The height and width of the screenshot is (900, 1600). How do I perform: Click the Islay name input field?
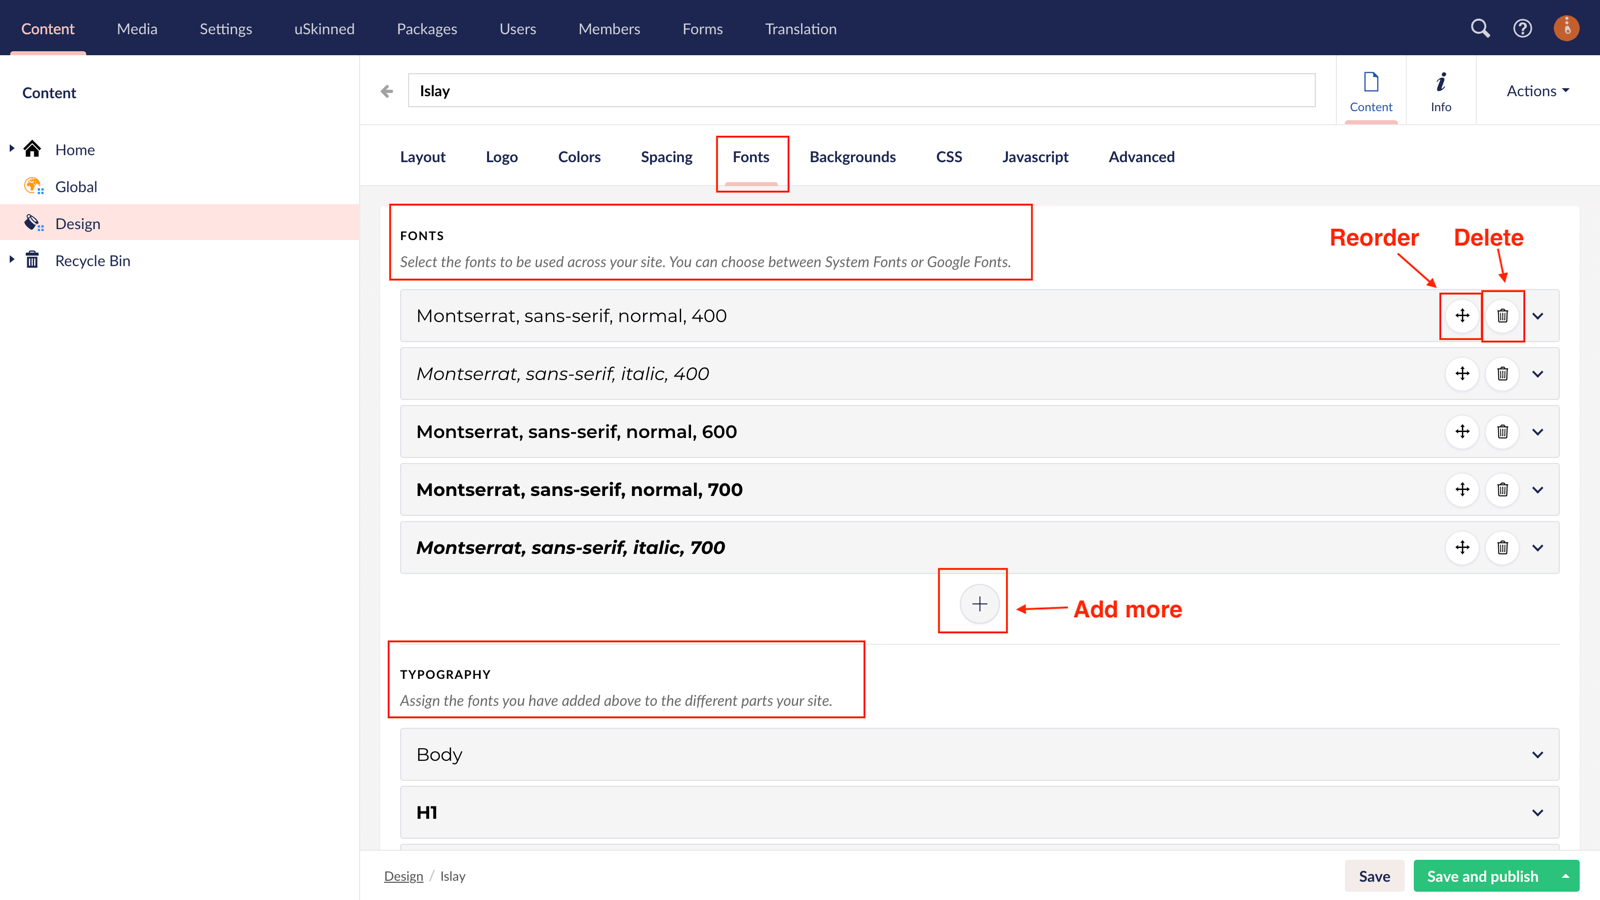860,90
